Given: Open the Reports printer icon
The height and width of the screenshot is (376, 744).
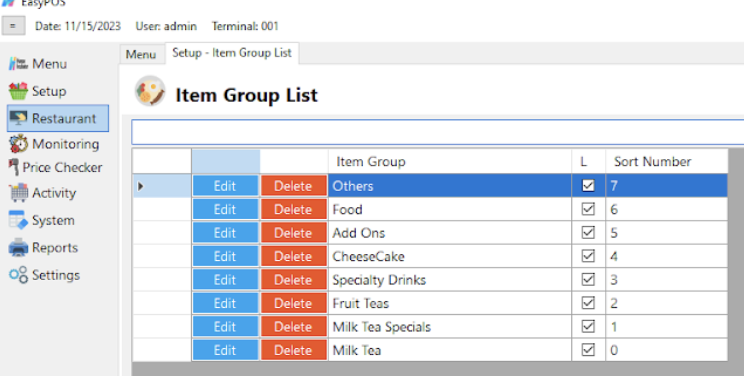Looking at the screenshot, I should 19,247.
